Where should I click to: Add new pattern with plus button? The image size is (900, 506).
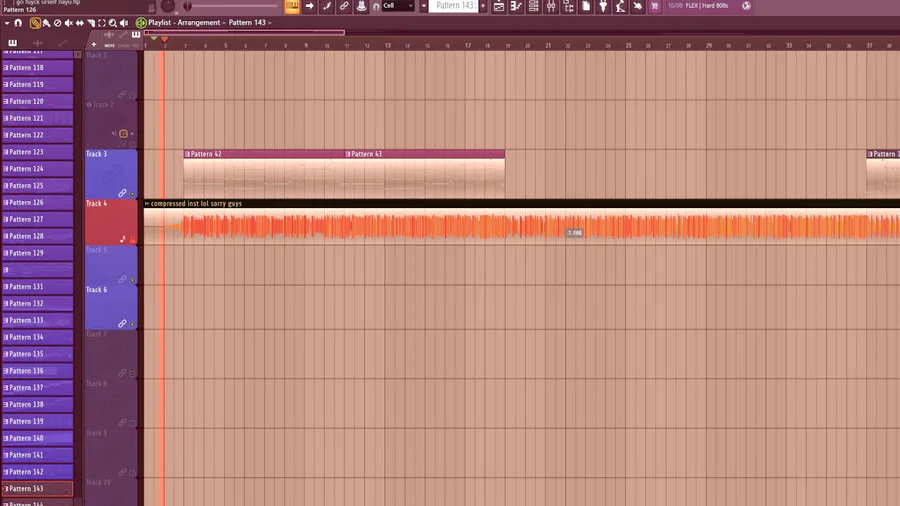coord(482,6)
